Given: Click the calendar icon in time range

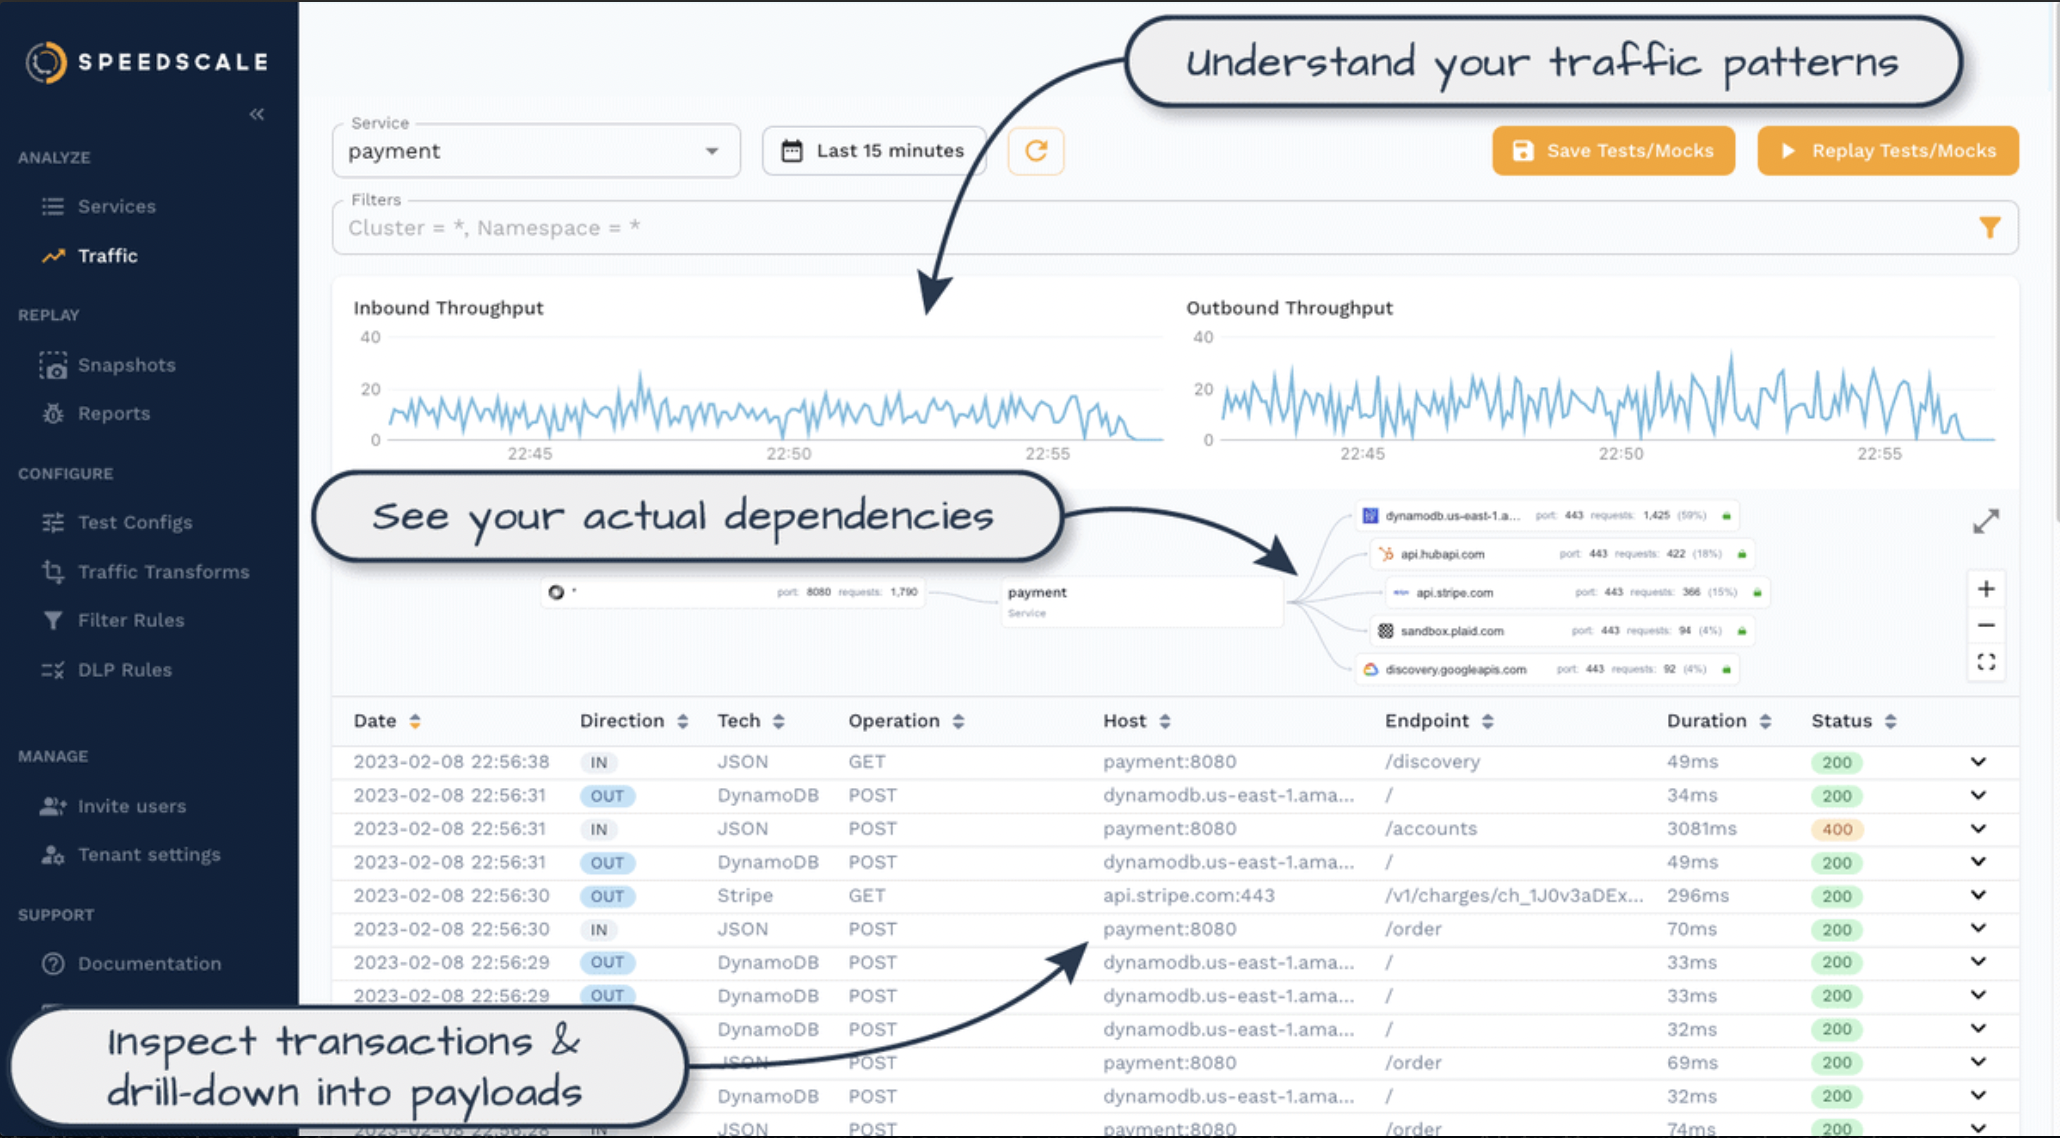Looking at the screenshot, I should tap(792, 151).
